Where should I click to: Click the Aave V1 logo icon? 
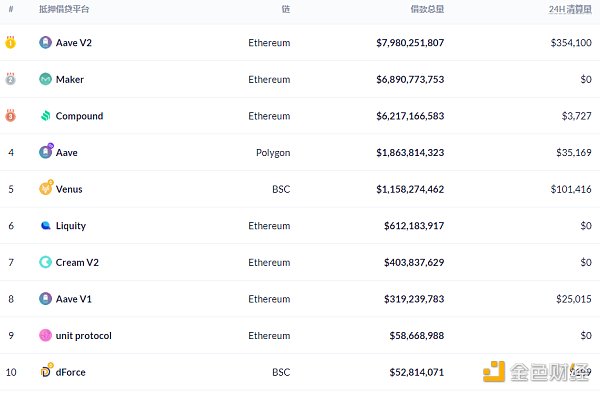tap(46, 299)
